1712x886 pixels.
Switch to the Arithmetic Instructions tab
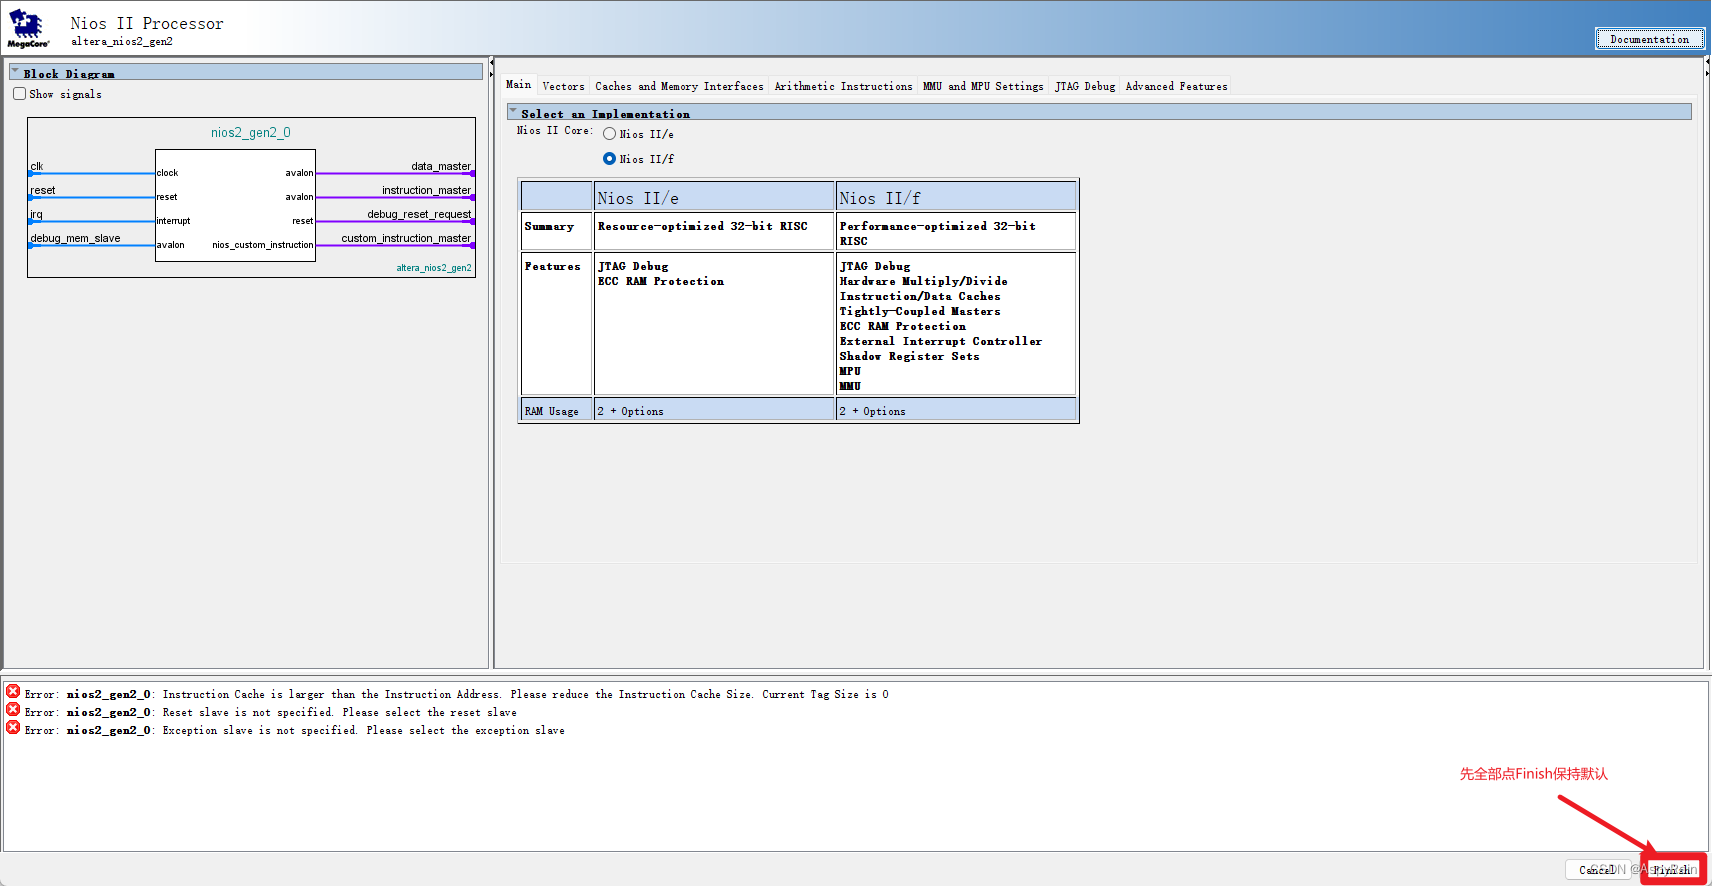843,86
